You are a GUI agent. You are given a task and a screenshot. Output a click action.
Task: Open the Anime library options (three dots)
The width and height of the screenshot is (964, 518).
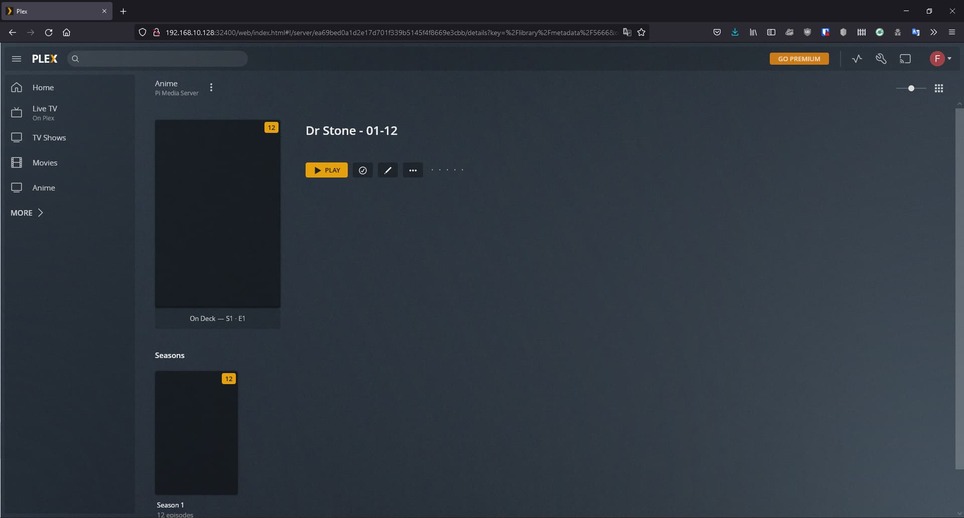coord(211,88)
